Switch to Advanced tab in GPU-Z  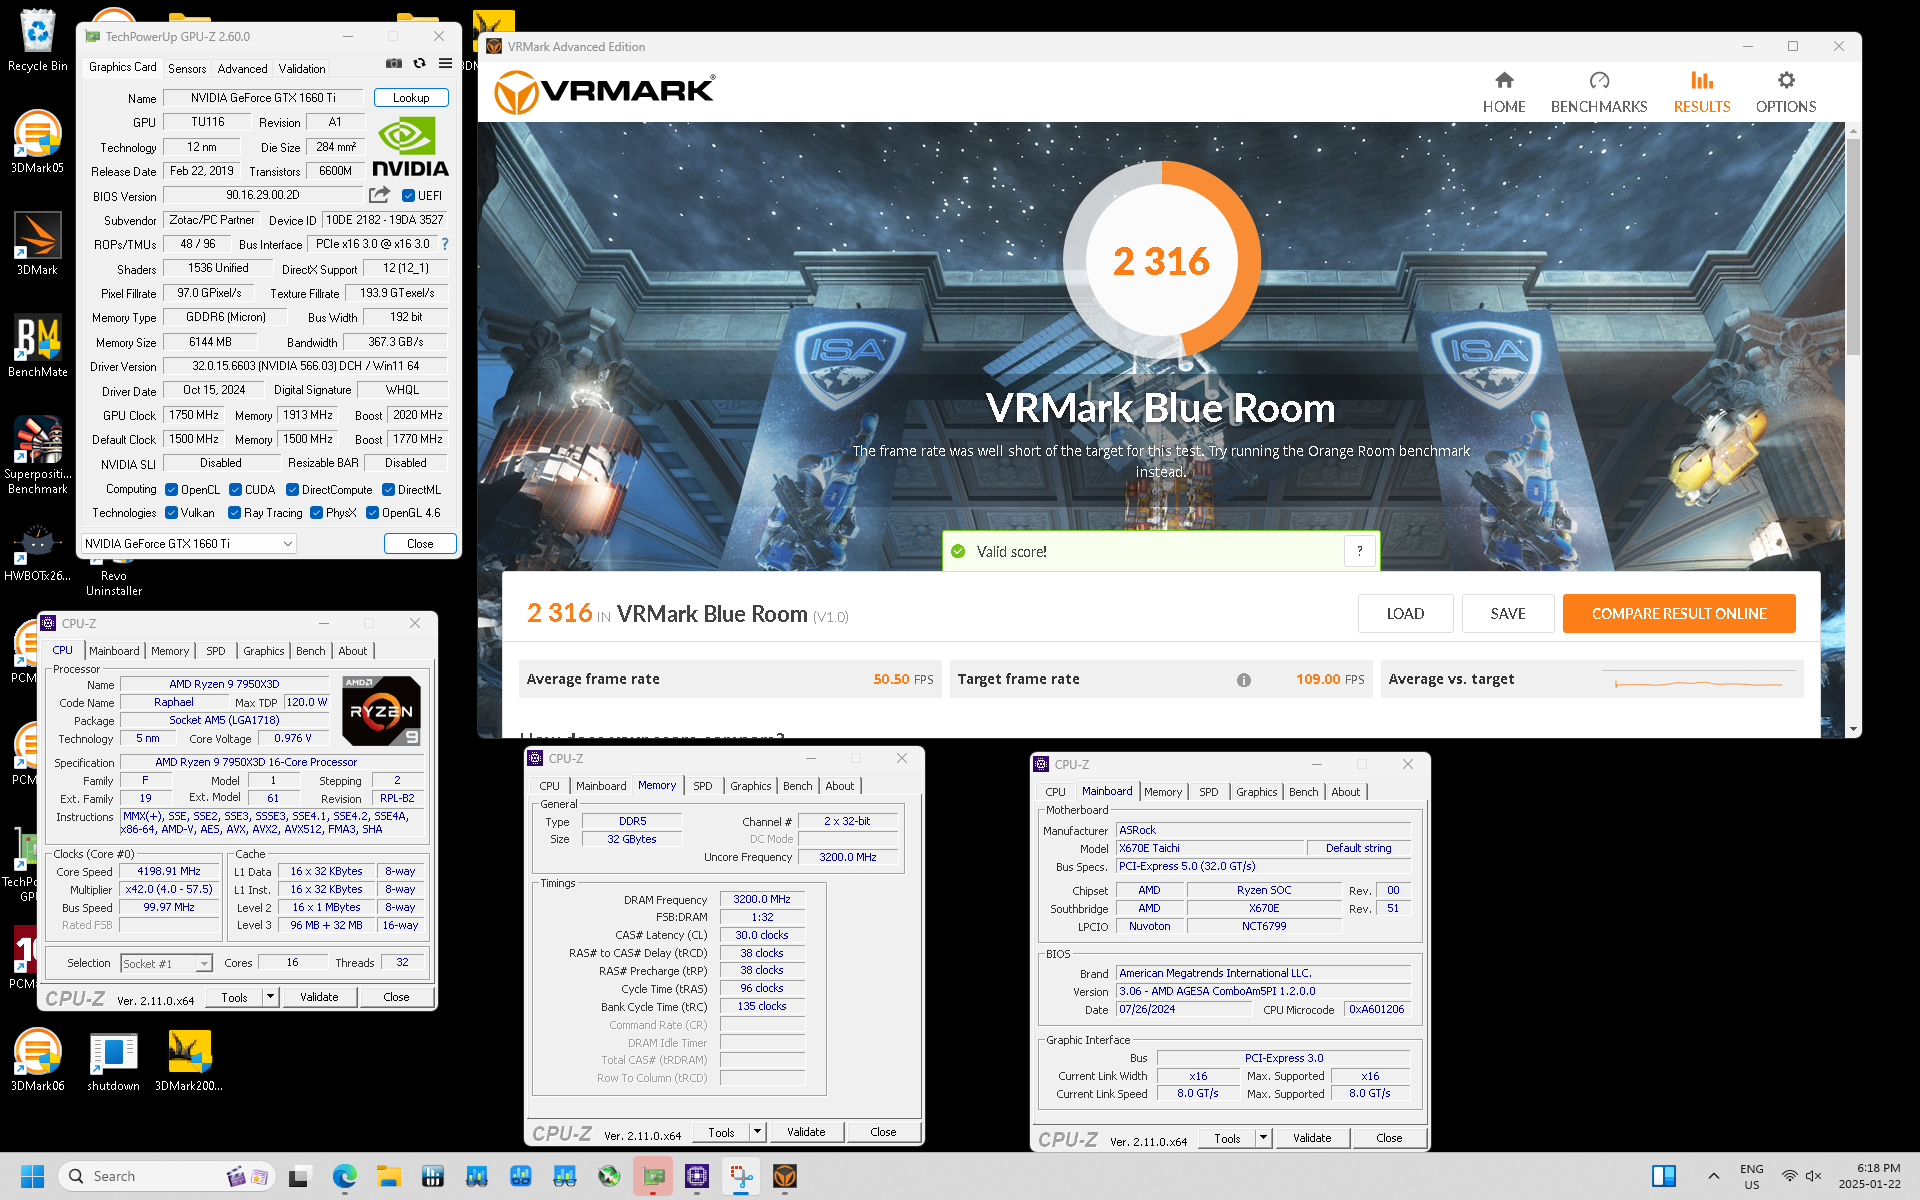click(242, 69)
